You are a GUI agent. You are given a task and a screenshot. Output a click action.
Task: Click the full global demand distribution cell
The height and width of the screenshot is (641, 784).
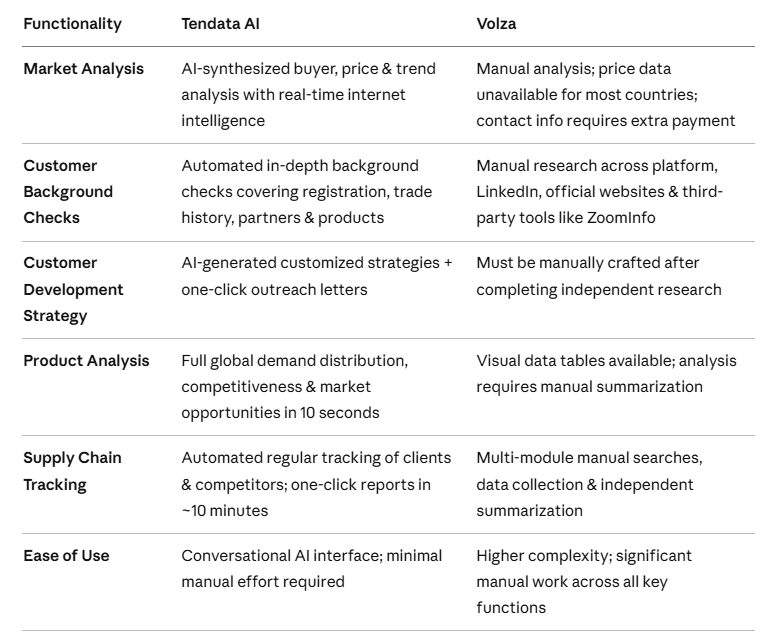[294, 387]
